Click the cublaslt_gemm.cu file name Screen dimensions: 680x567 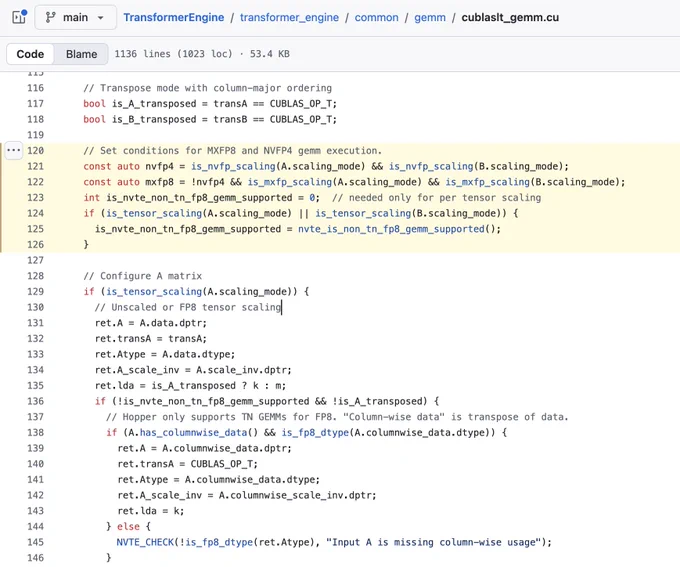510,17
